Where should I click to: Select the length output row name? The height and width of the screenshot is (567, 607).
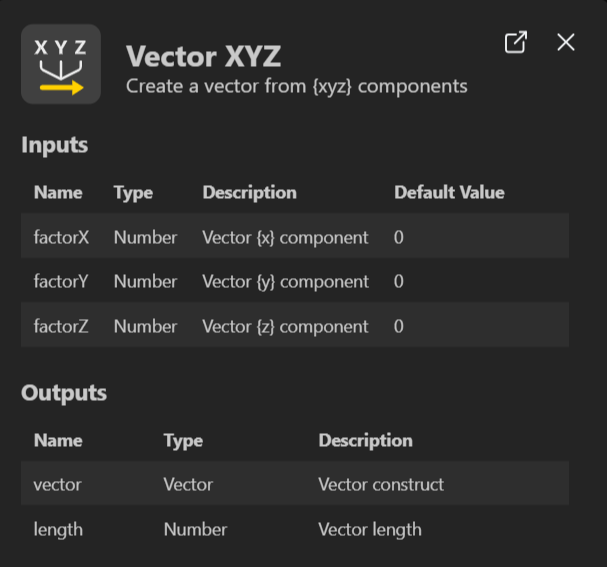(x=58, y=529)
